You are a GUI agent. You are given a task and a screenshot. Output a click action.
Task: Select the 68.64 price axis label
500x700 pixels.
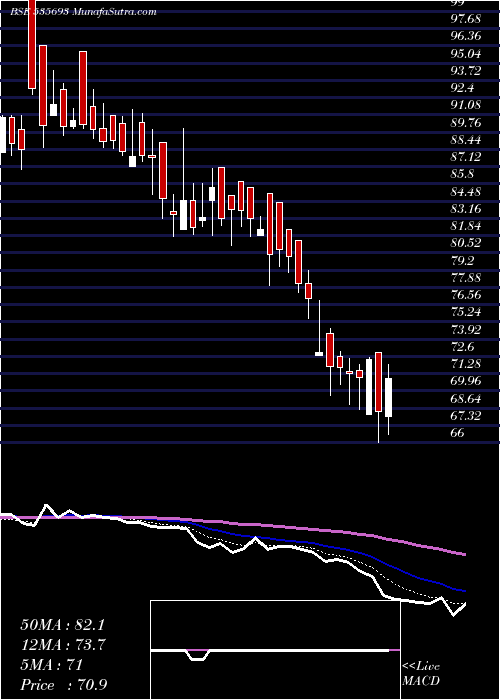(466, 398)
